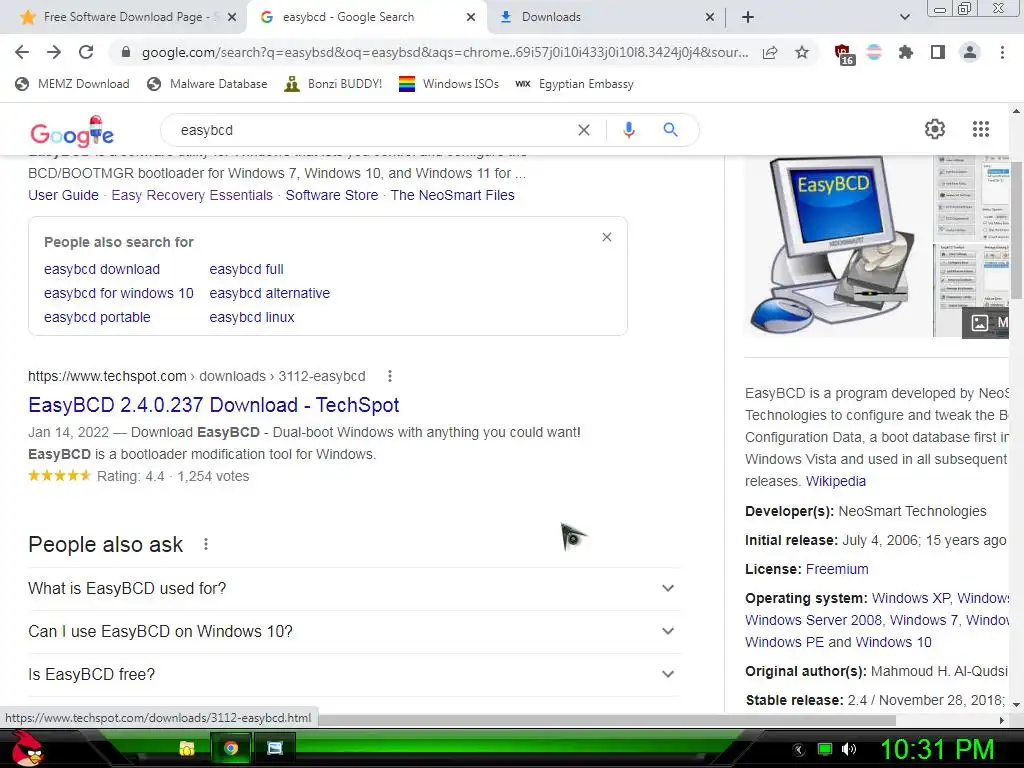Open Google search settings gear
Screen dimensions: 1024x768
935,129
